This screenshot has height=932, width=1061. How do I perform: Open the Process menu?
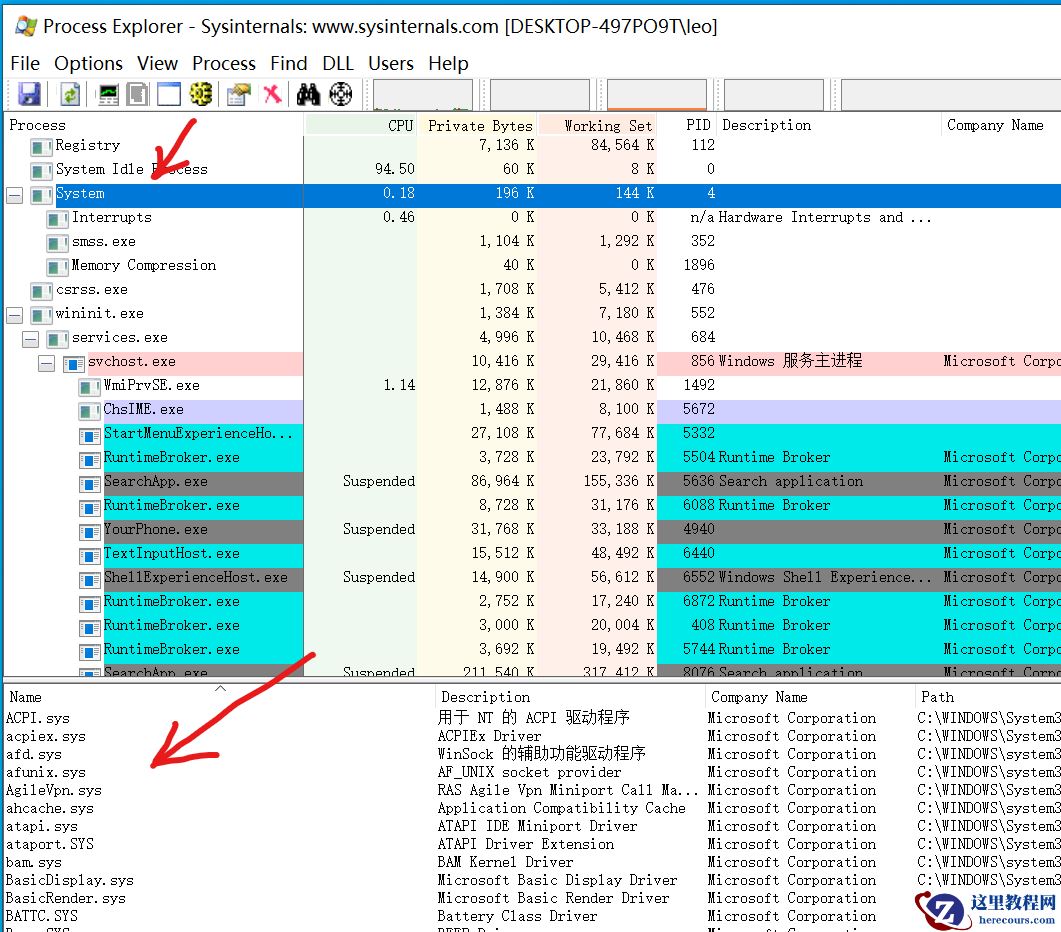223,63
